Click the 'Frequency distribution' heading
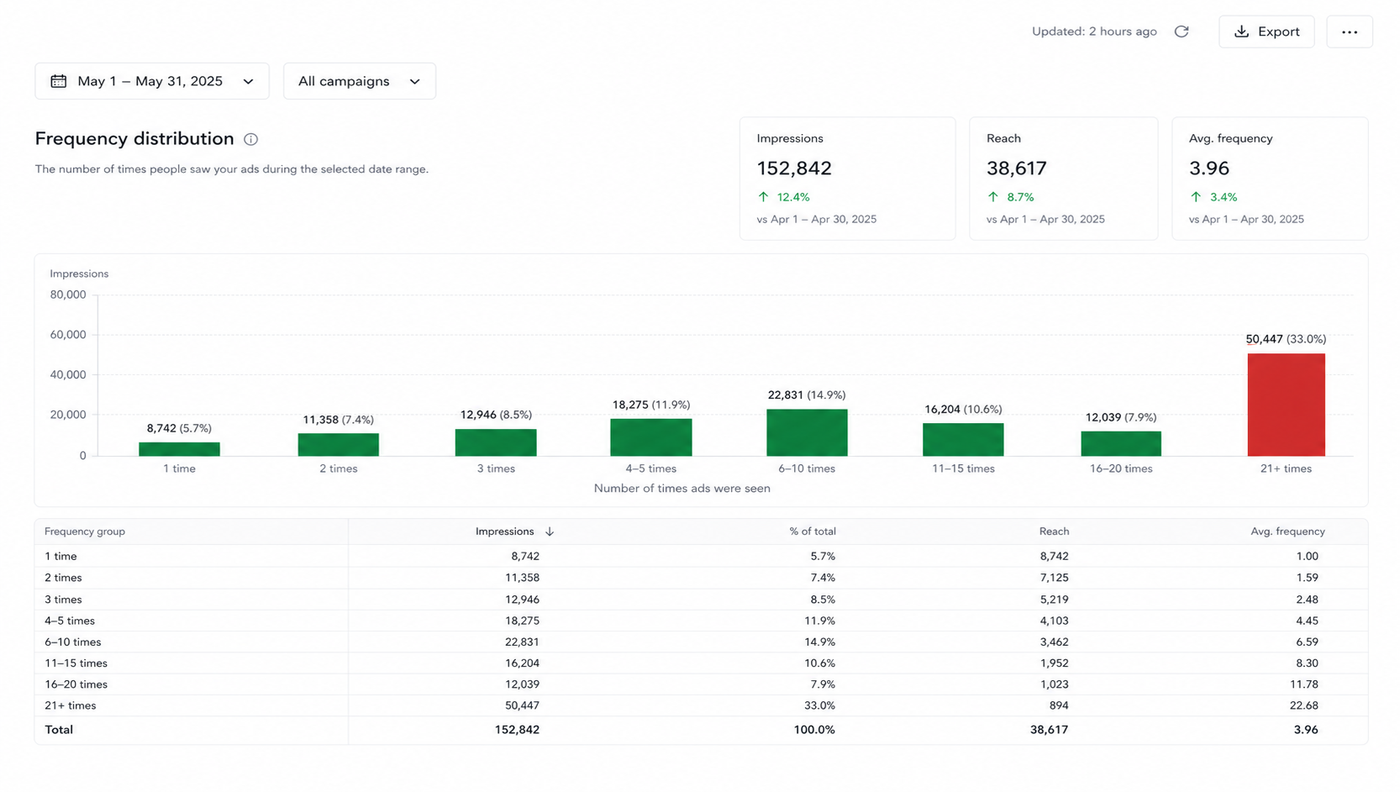Image resolution: width=1400 pixels, height=792 pixels. (x=134, y=139)
